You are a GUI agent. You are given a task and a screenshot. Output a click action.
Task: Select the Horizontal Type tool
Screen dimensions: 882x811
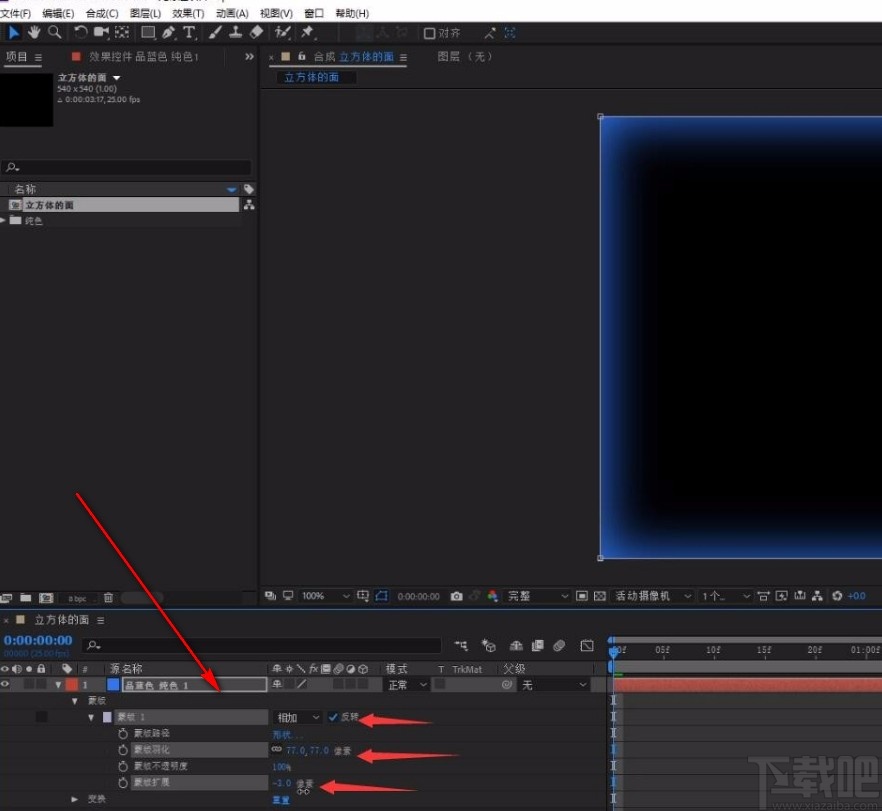pos(189,33)
